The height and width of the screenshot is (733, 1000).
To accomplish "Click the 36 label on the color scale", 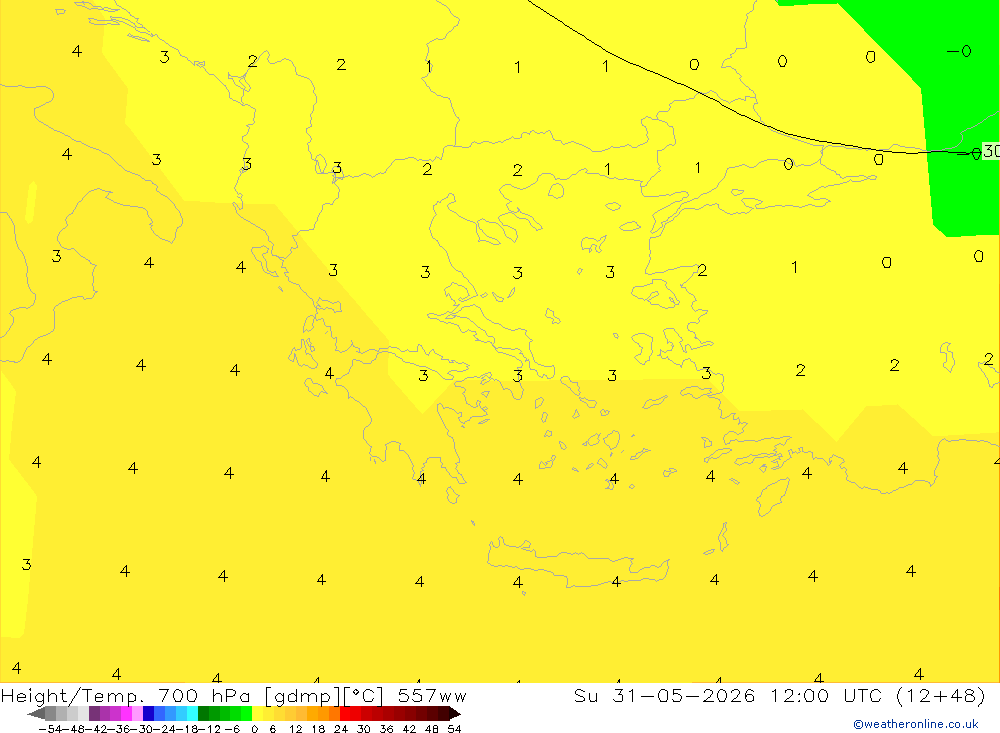I will click(x=386, y=729).
